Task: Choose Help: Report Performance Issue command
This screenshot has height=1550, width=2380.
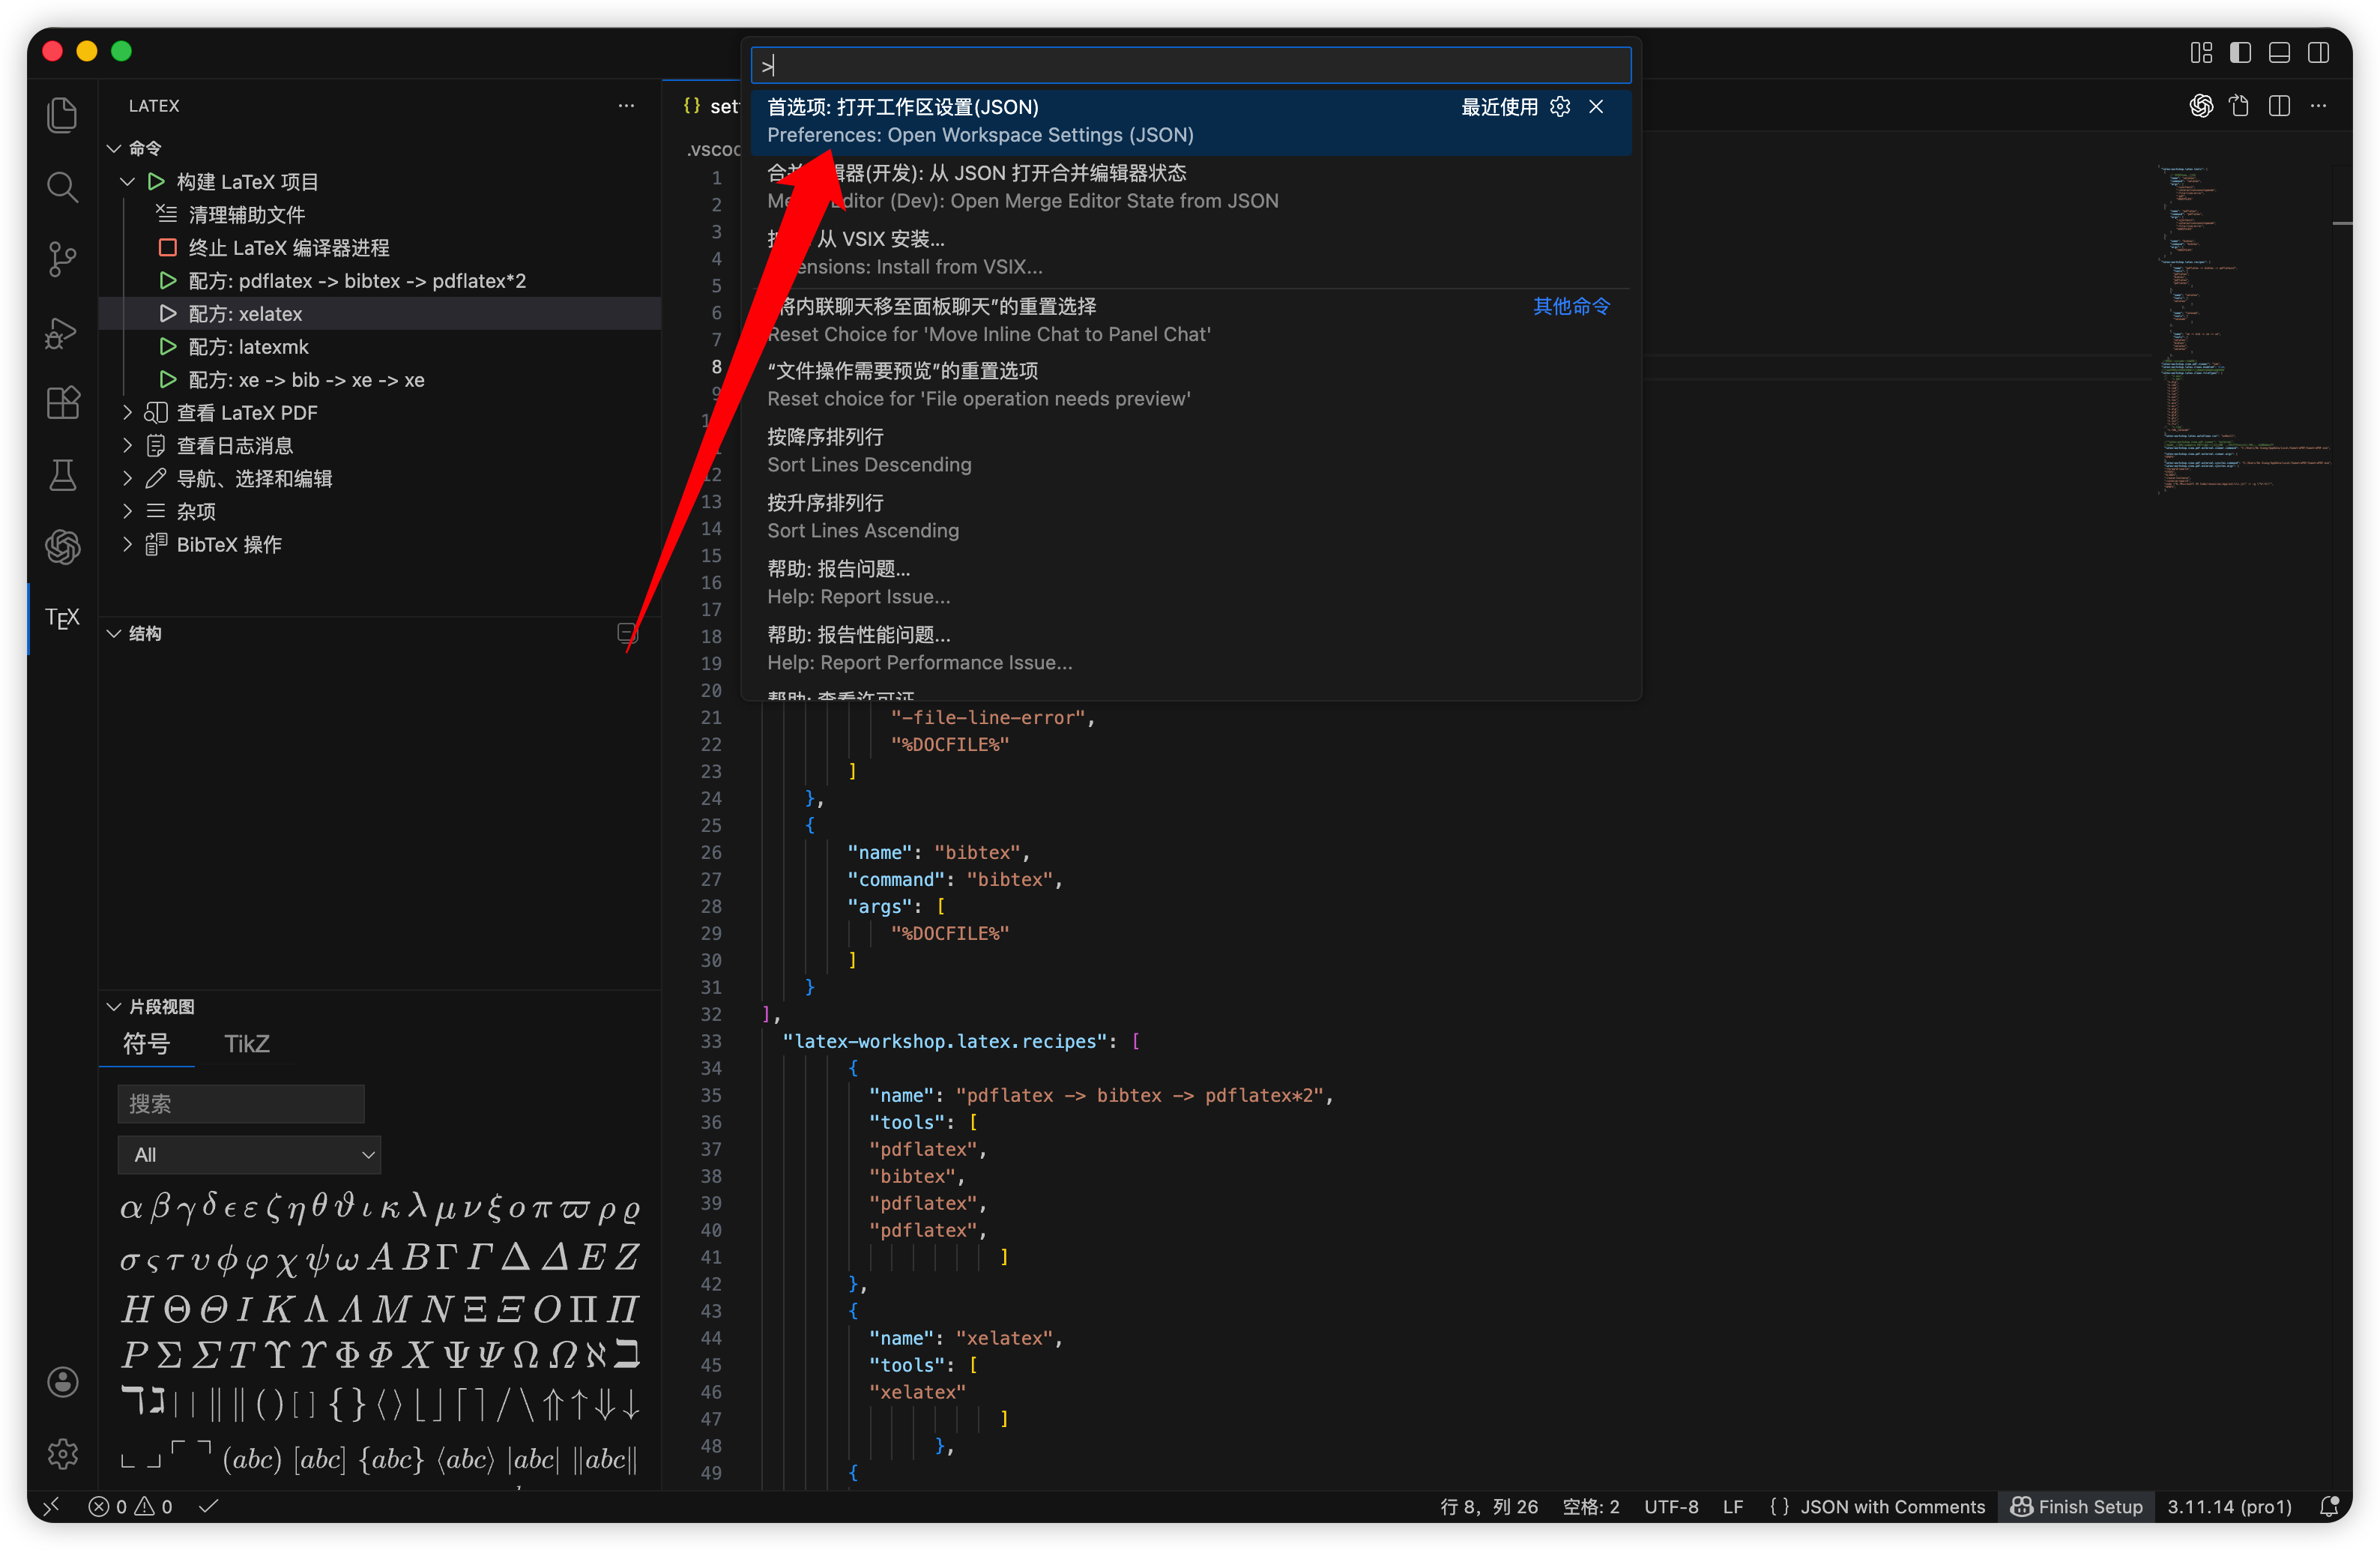Action: [x=1190, y=649]
